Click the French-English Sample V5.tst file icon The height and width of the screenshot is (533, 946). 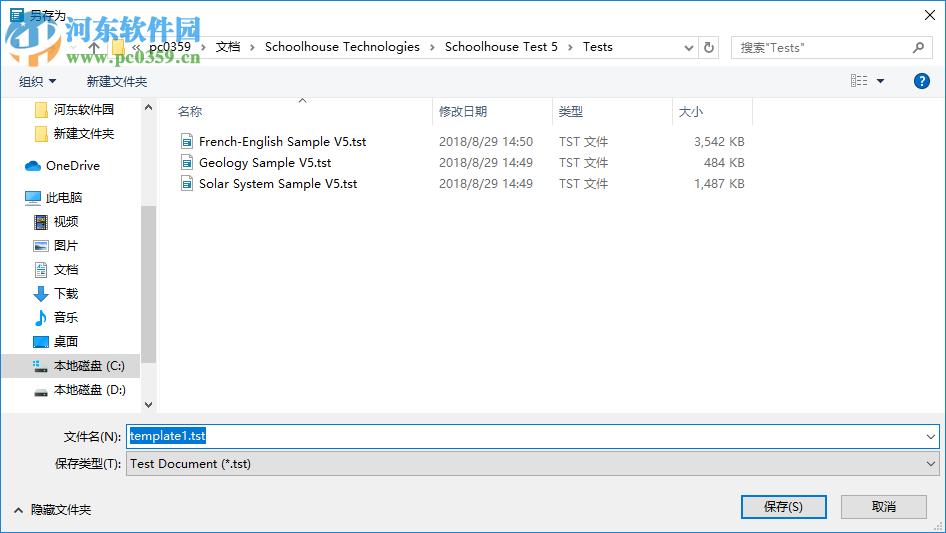click(x=187, y=141)
